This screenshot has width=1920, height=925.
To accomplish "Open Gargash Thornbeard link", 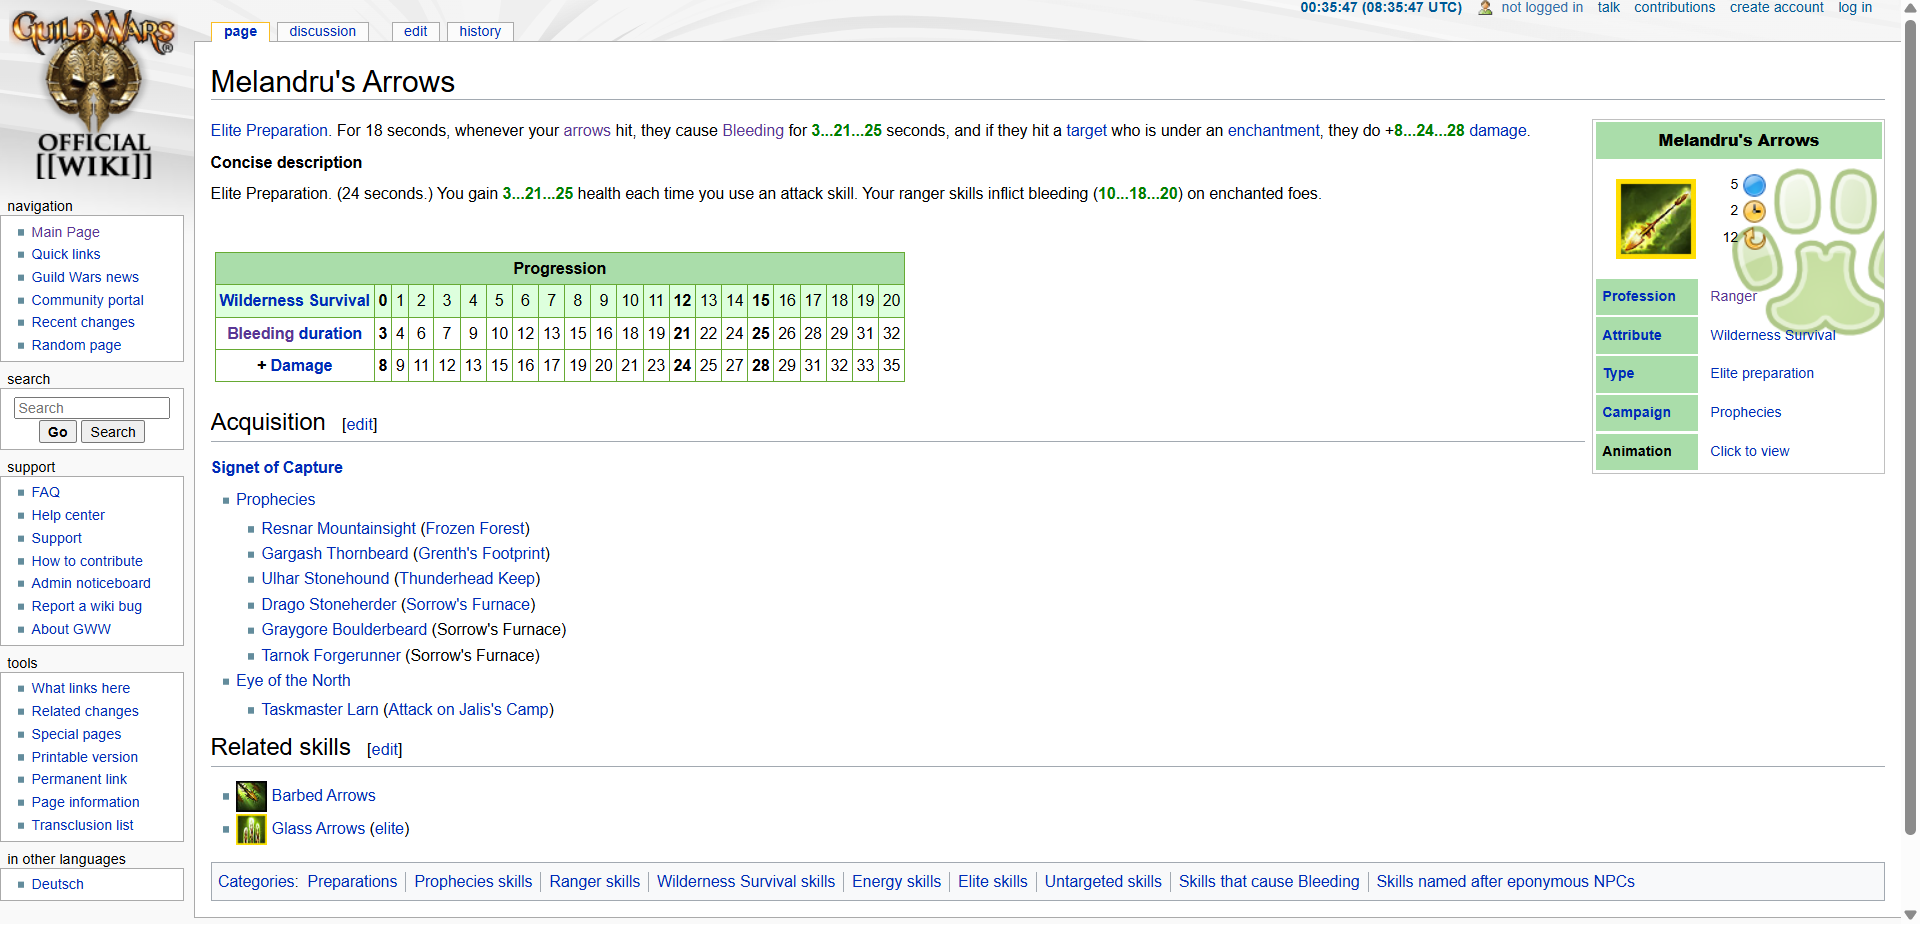I will 335,553.
